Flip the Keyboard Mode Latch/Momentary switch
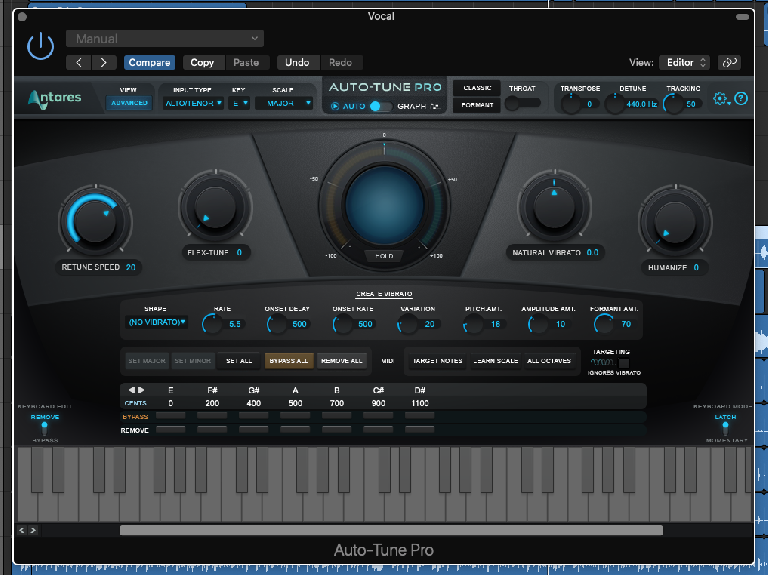The height and width of the screenshot is (575, 768). coord(725,428)
